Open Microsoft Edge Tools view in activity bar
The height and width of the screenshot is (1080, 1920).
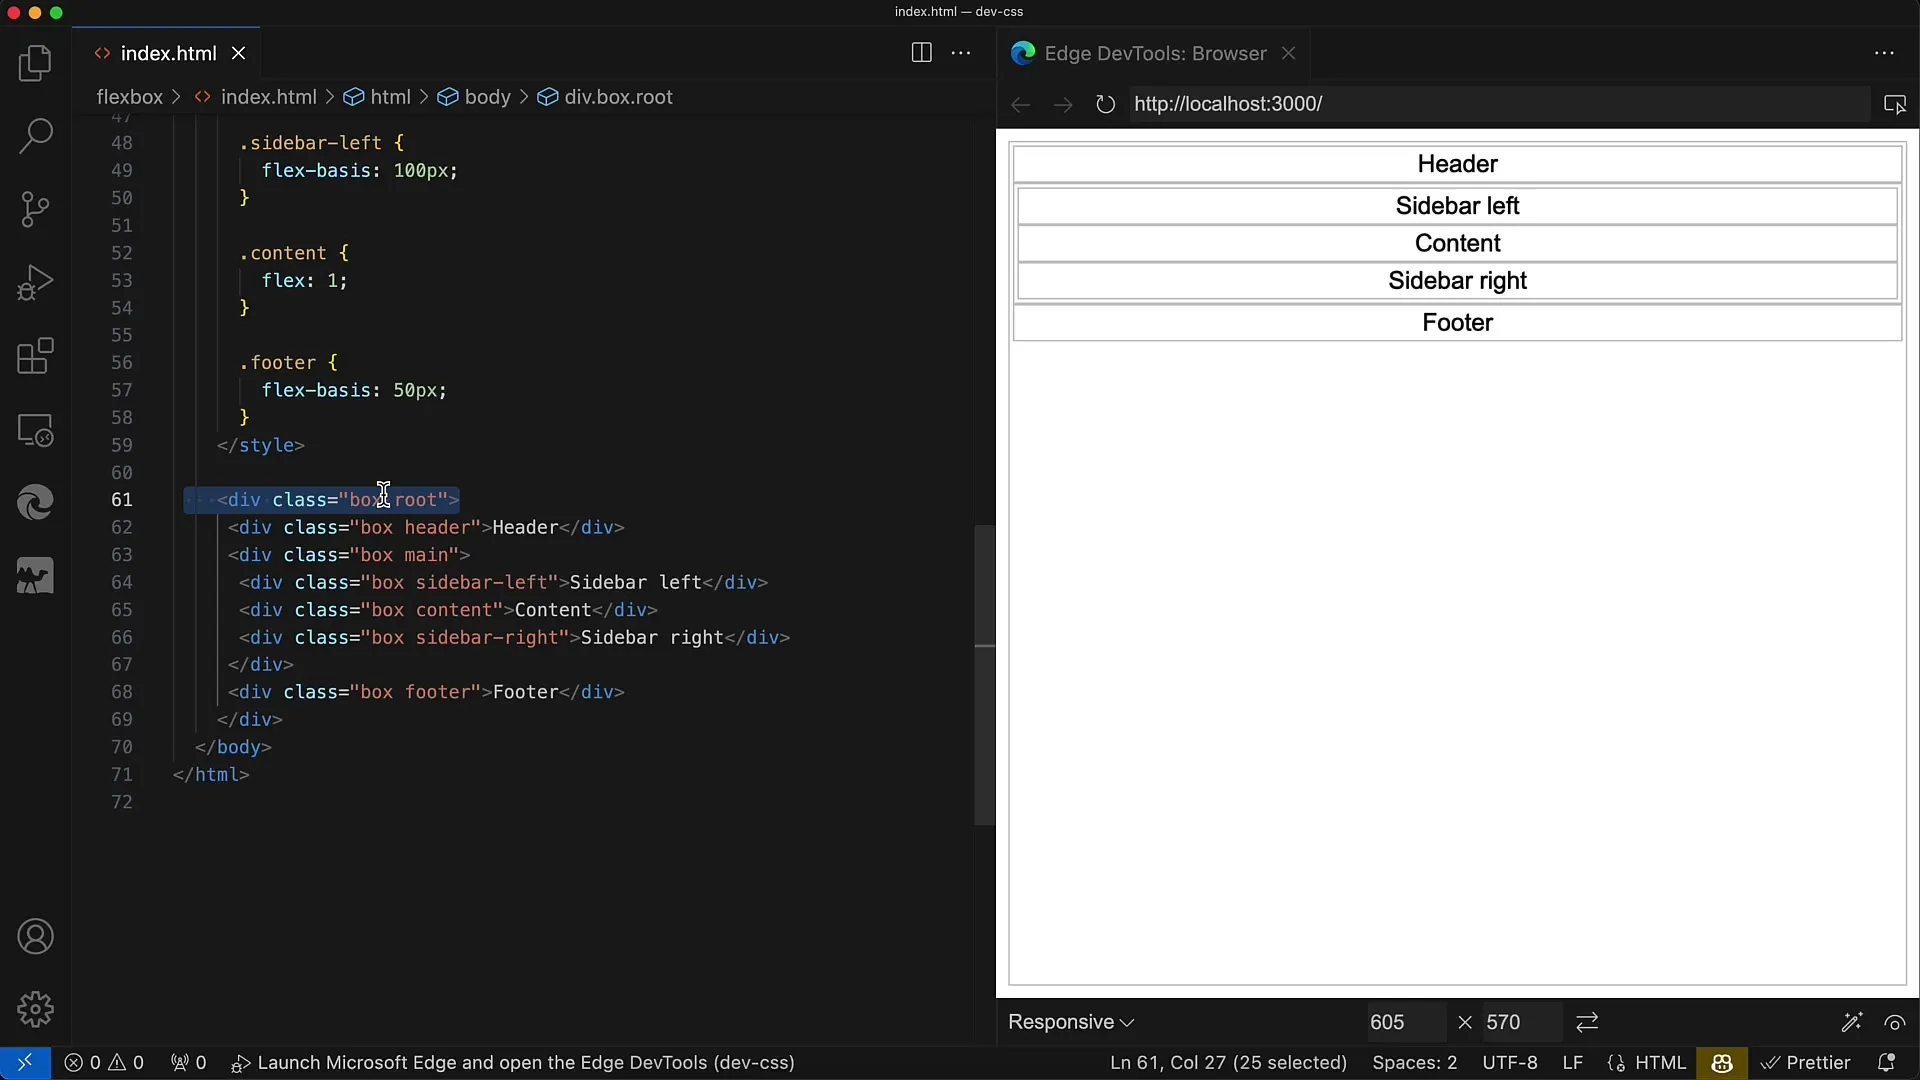(x=35, y=502)
